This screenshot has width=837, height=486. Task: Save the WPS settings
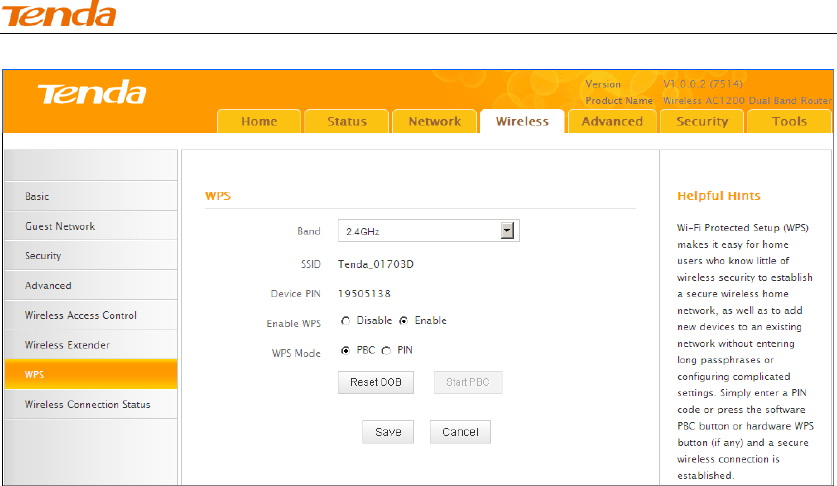coord(388,432)
